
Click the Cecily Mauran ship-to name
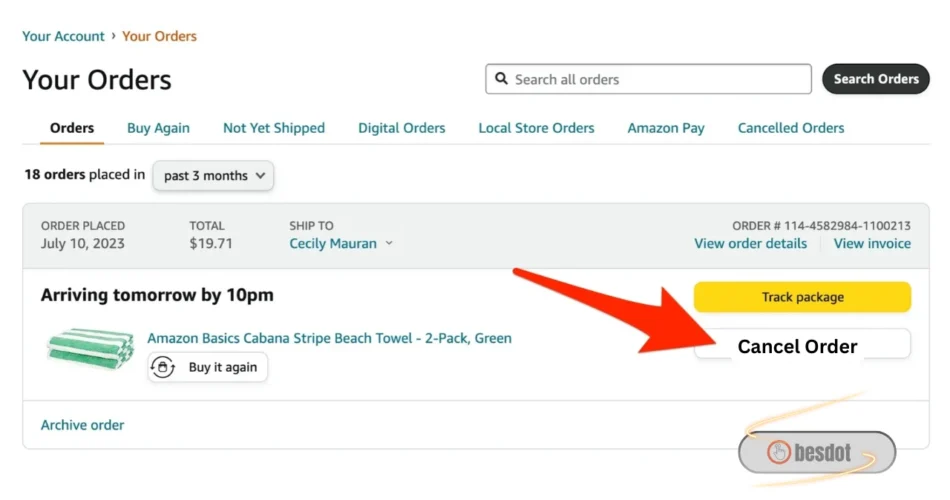click(x=333, y=244)
